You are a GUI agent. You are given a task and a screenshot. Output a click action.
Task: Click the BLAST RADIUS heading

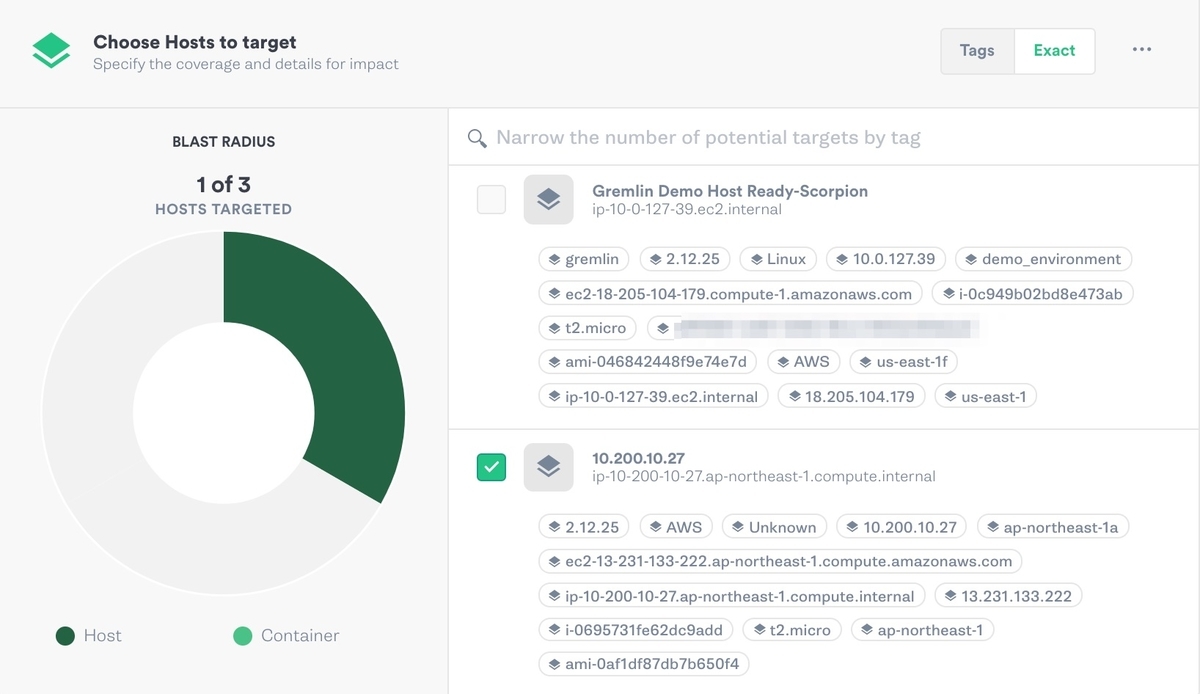(224, 142)
